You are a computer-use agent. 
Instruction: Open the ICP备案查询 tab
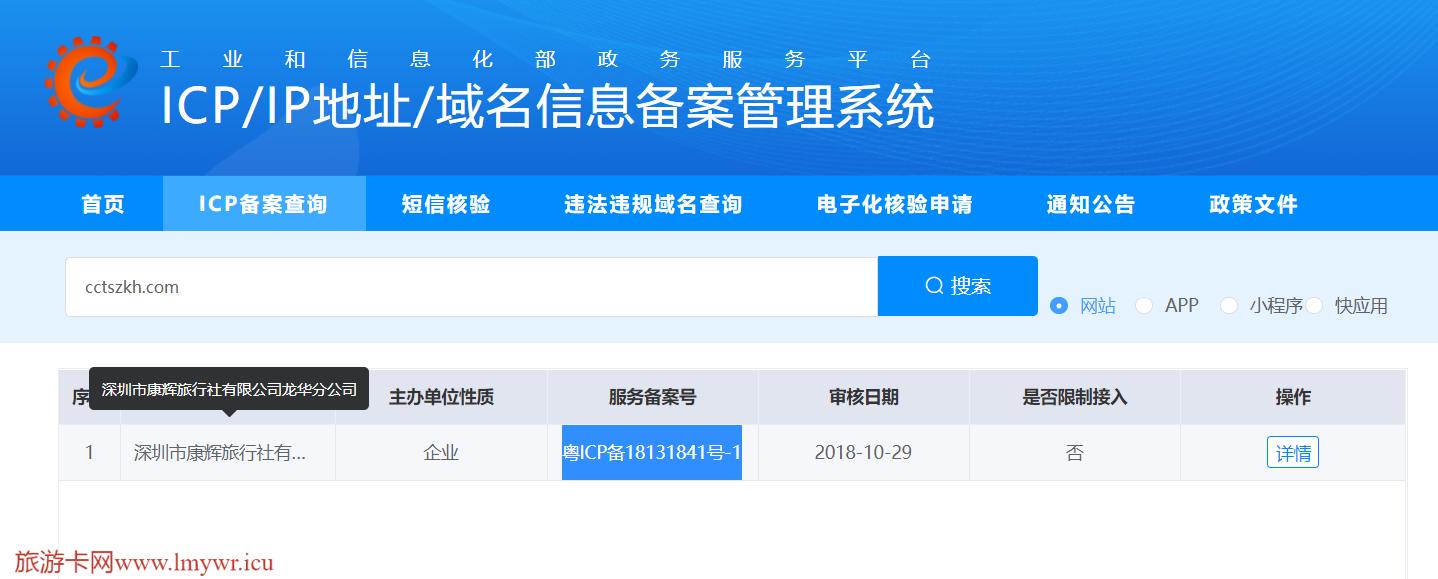pos(264,203)
